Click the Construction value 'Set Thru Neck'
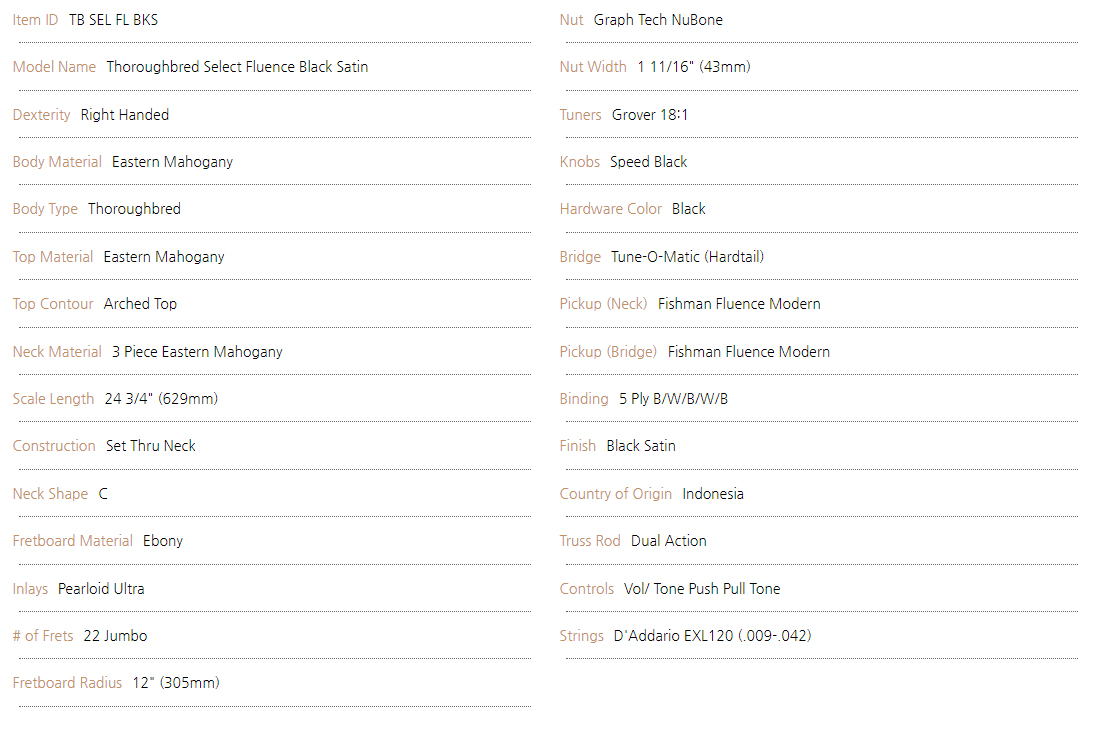Image resolution: width=1106 pixels, height=739 pixels. [151, 446]
